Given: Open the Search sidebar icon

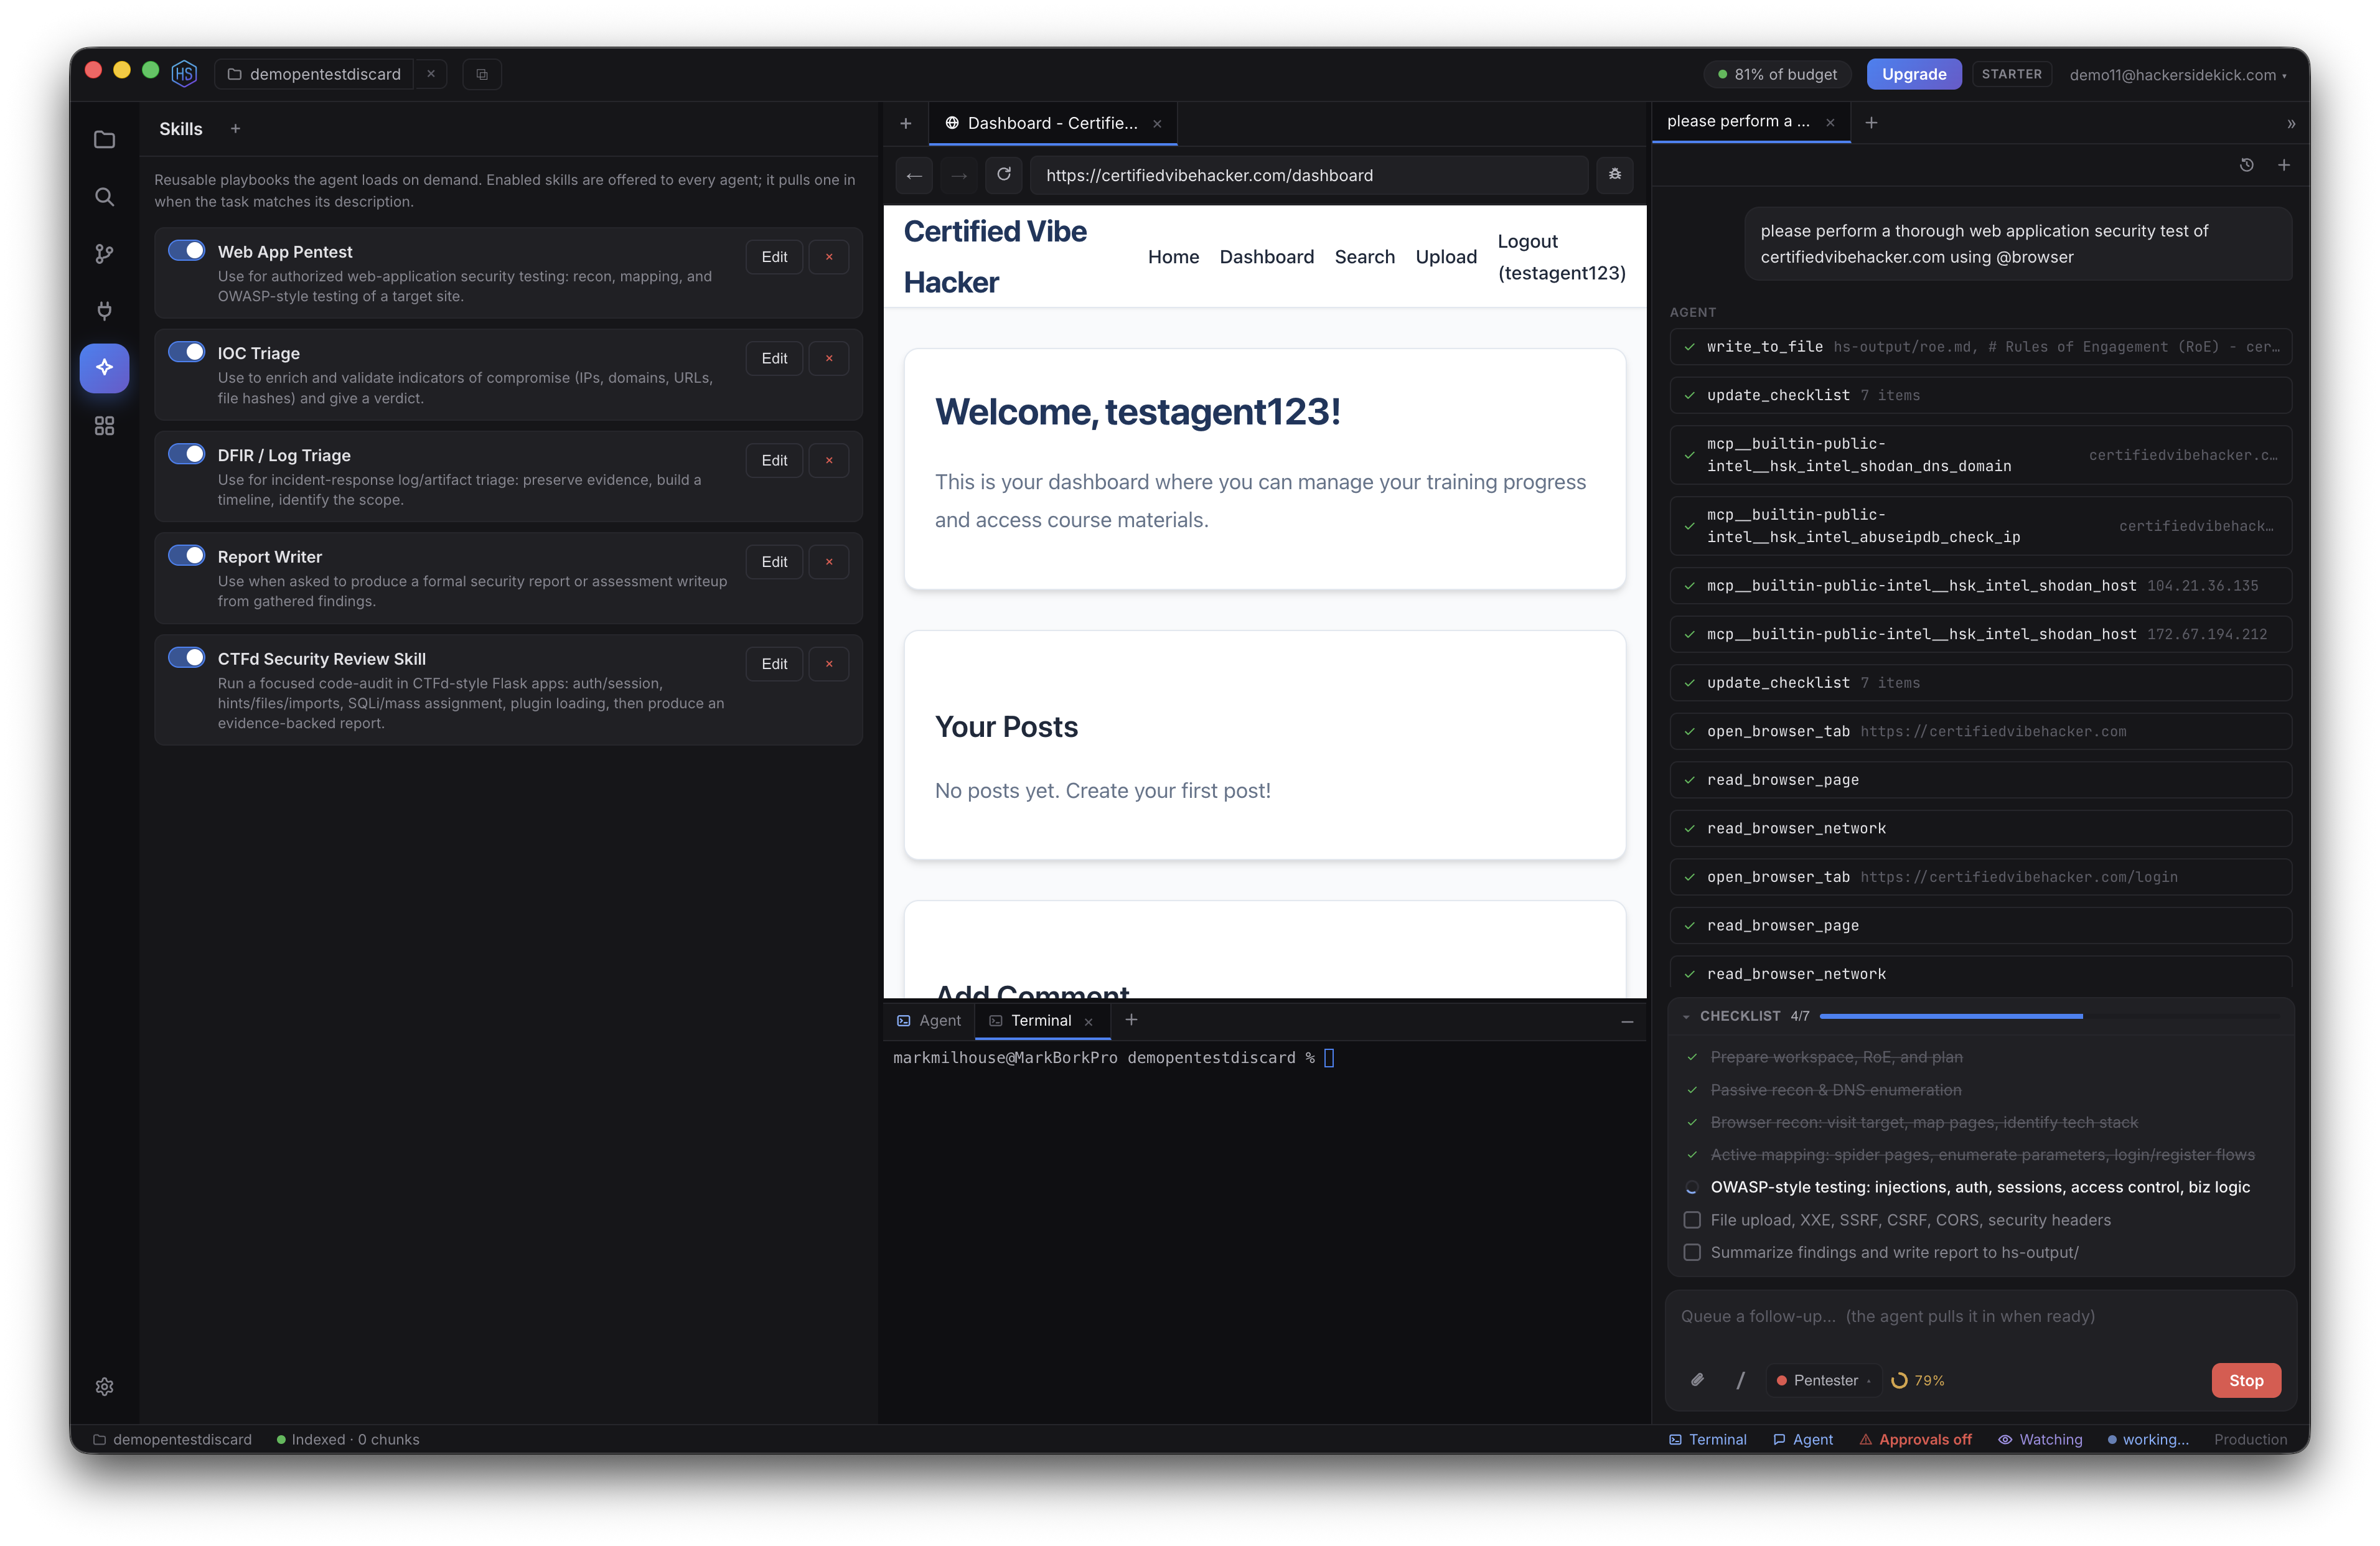Looking at the screenshot, I should point(104,196).
